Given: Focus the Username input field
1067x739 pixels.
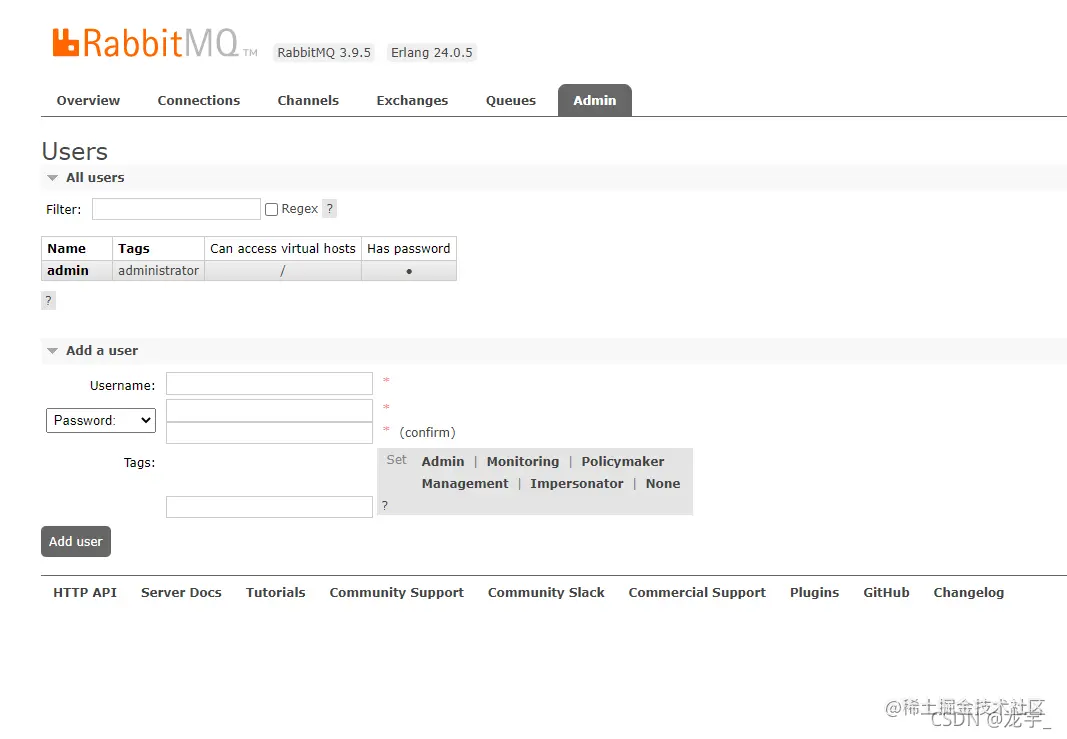Looking at the screenshot, I should (x=269, y=383).
